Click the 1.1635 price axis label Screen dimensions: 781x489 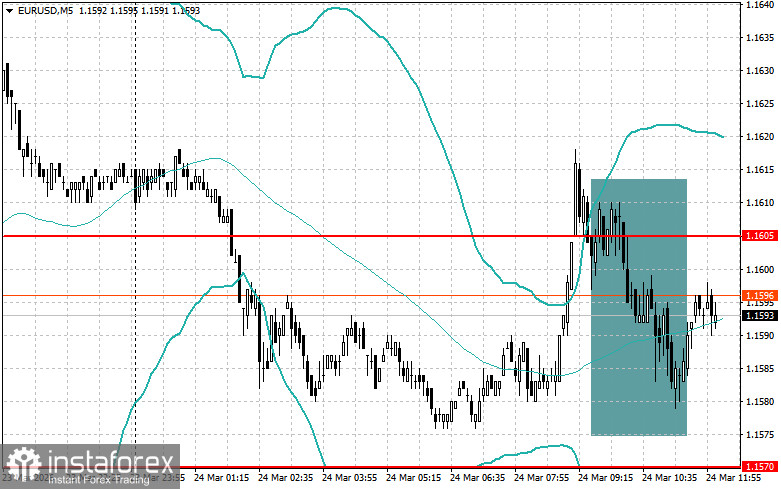click(x=760, y=38)
